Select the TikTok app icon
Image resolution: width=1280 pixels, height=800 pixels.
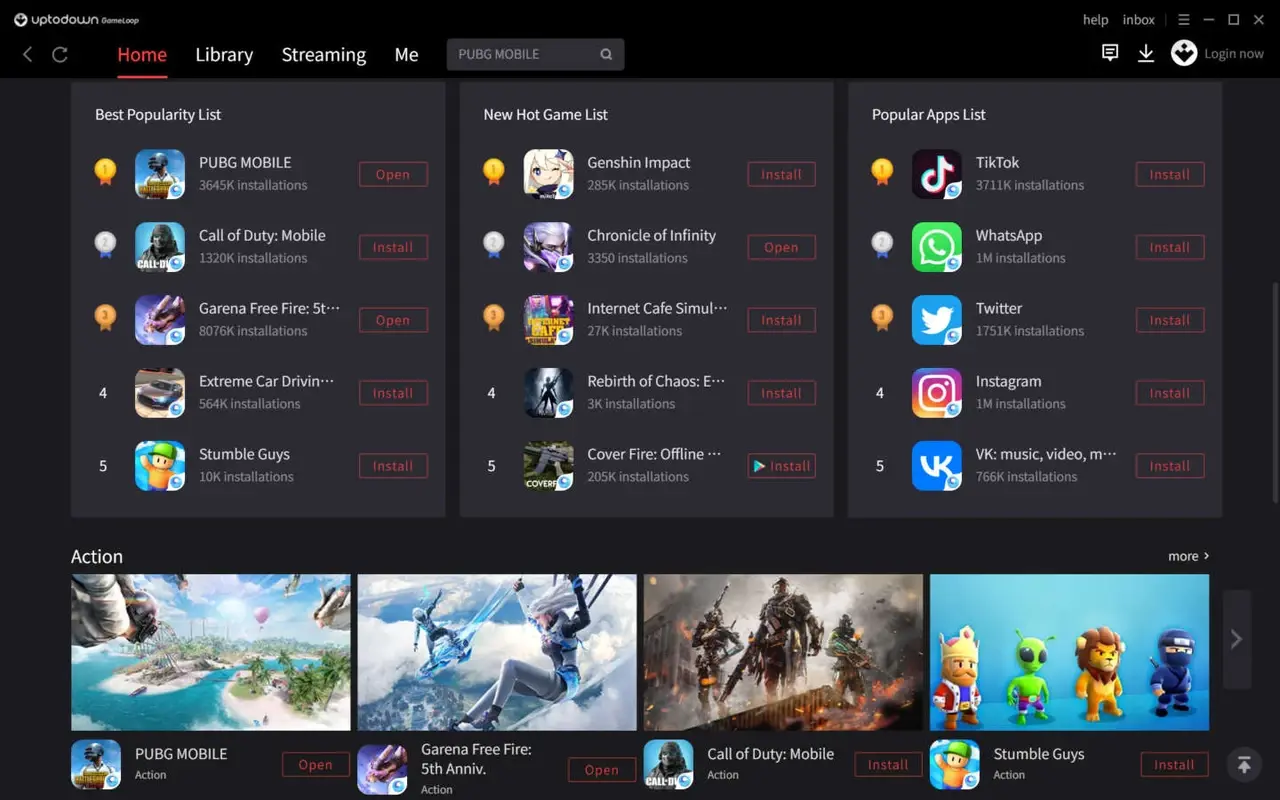[x=937, y=173]
